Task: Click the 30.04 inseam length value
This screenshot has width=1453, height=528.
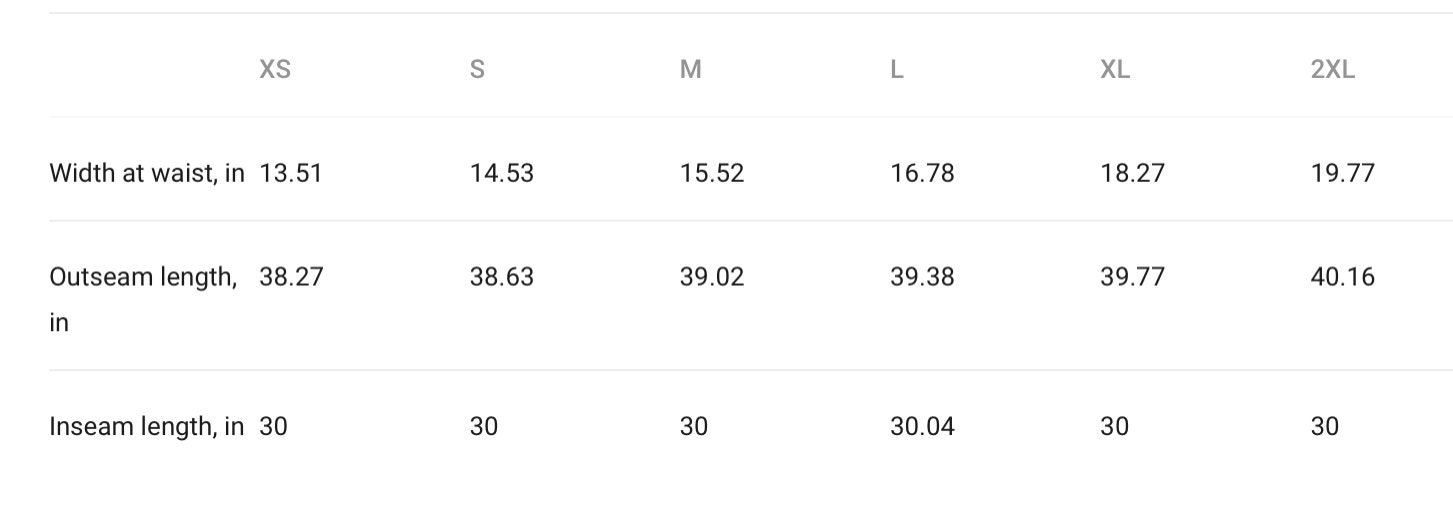Action: pos(922,427)
